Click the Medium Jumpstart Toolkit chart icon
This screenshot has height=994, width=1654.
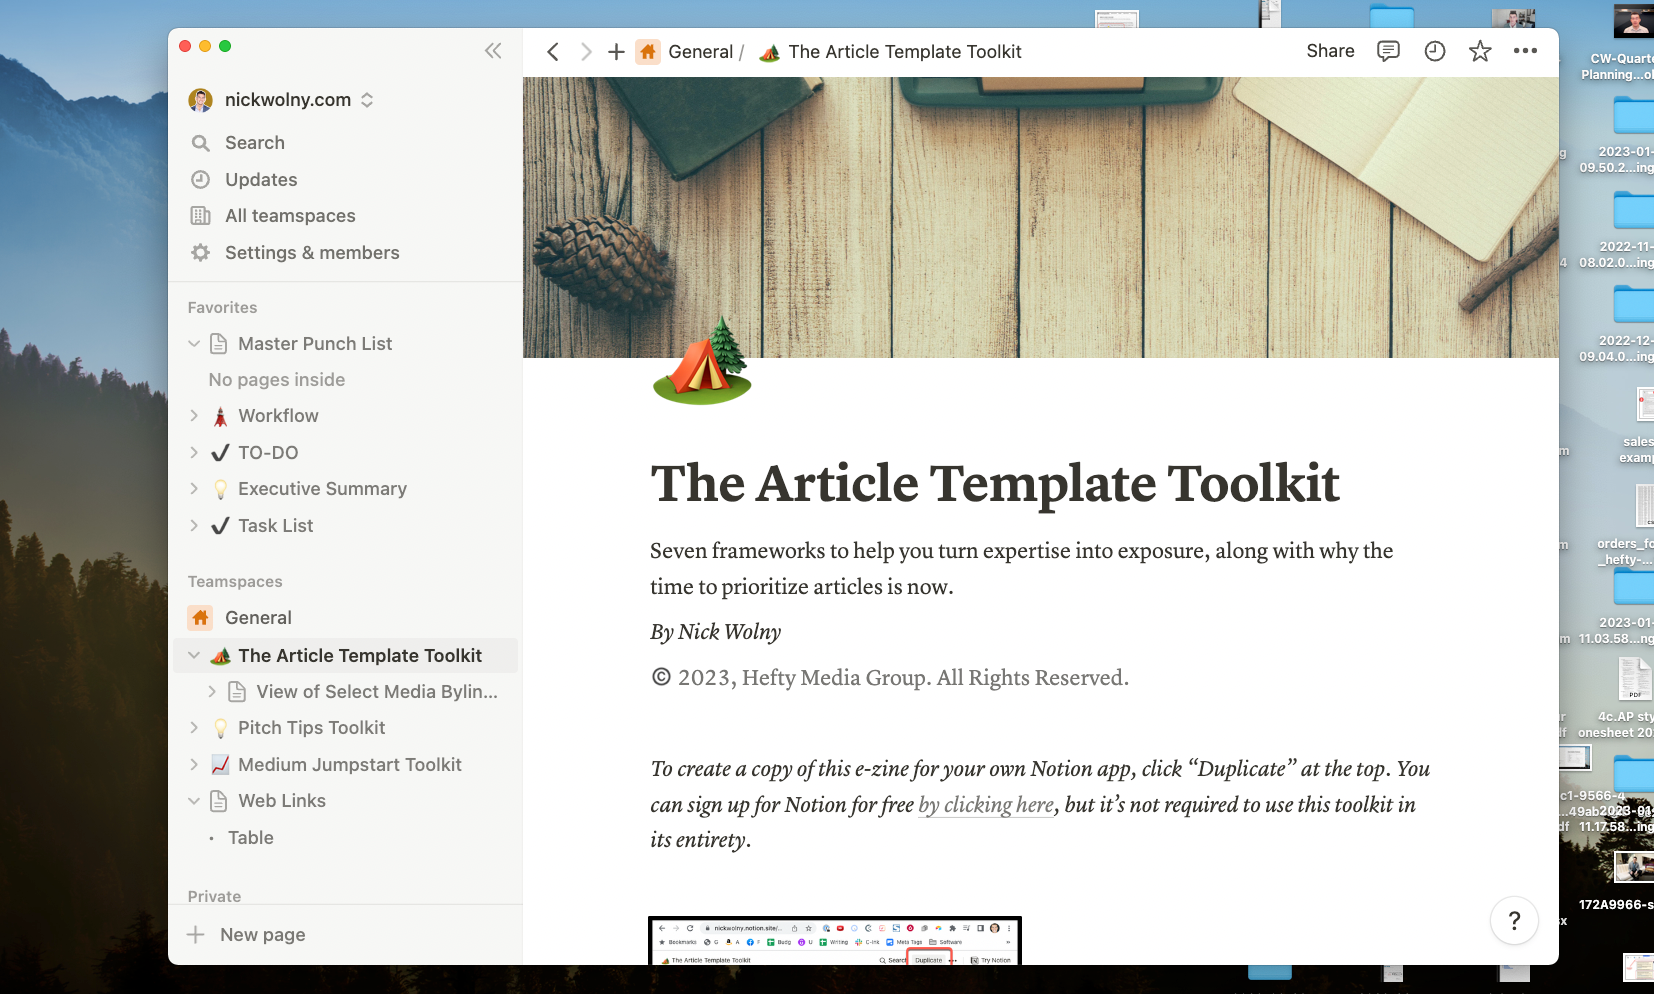click(220, 765)
